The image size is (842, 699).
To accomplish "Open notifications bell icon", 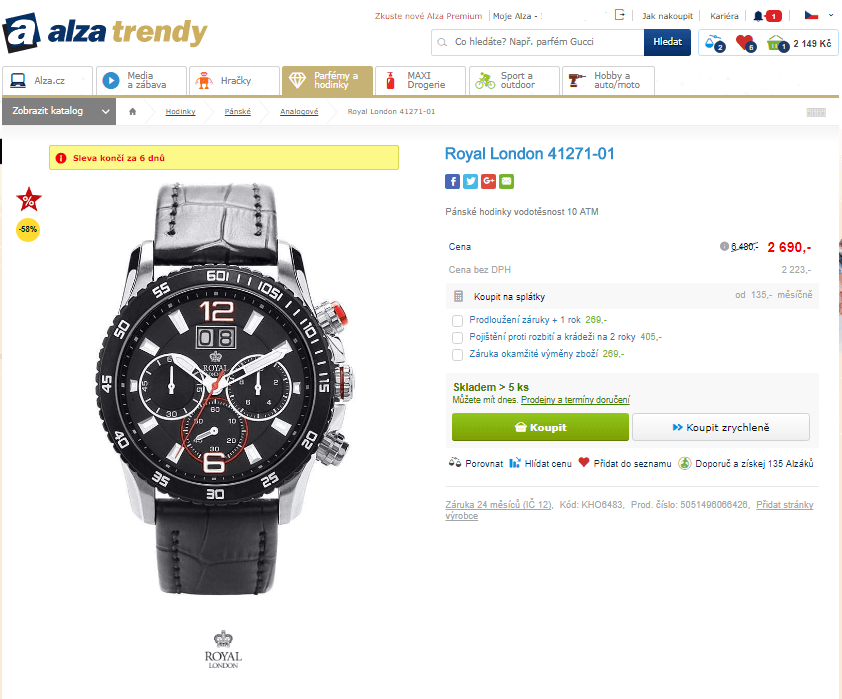I will [758, 16].
